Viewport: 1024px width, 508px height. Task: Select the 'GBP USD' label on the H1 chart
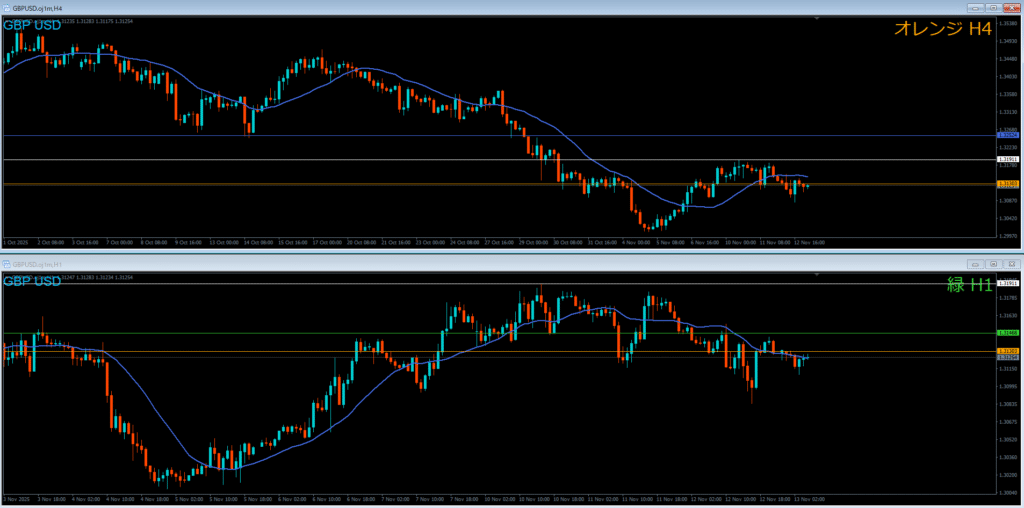[32, 281]
